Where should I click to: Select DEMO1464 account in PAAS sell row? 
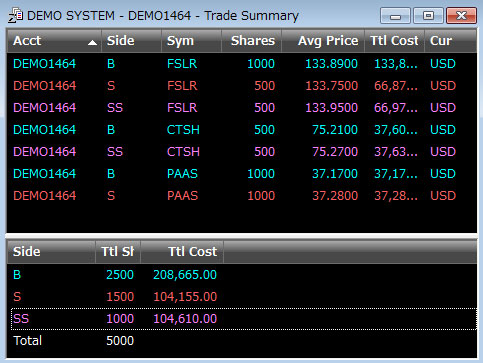pyautogui.click(x=45, y=196)
